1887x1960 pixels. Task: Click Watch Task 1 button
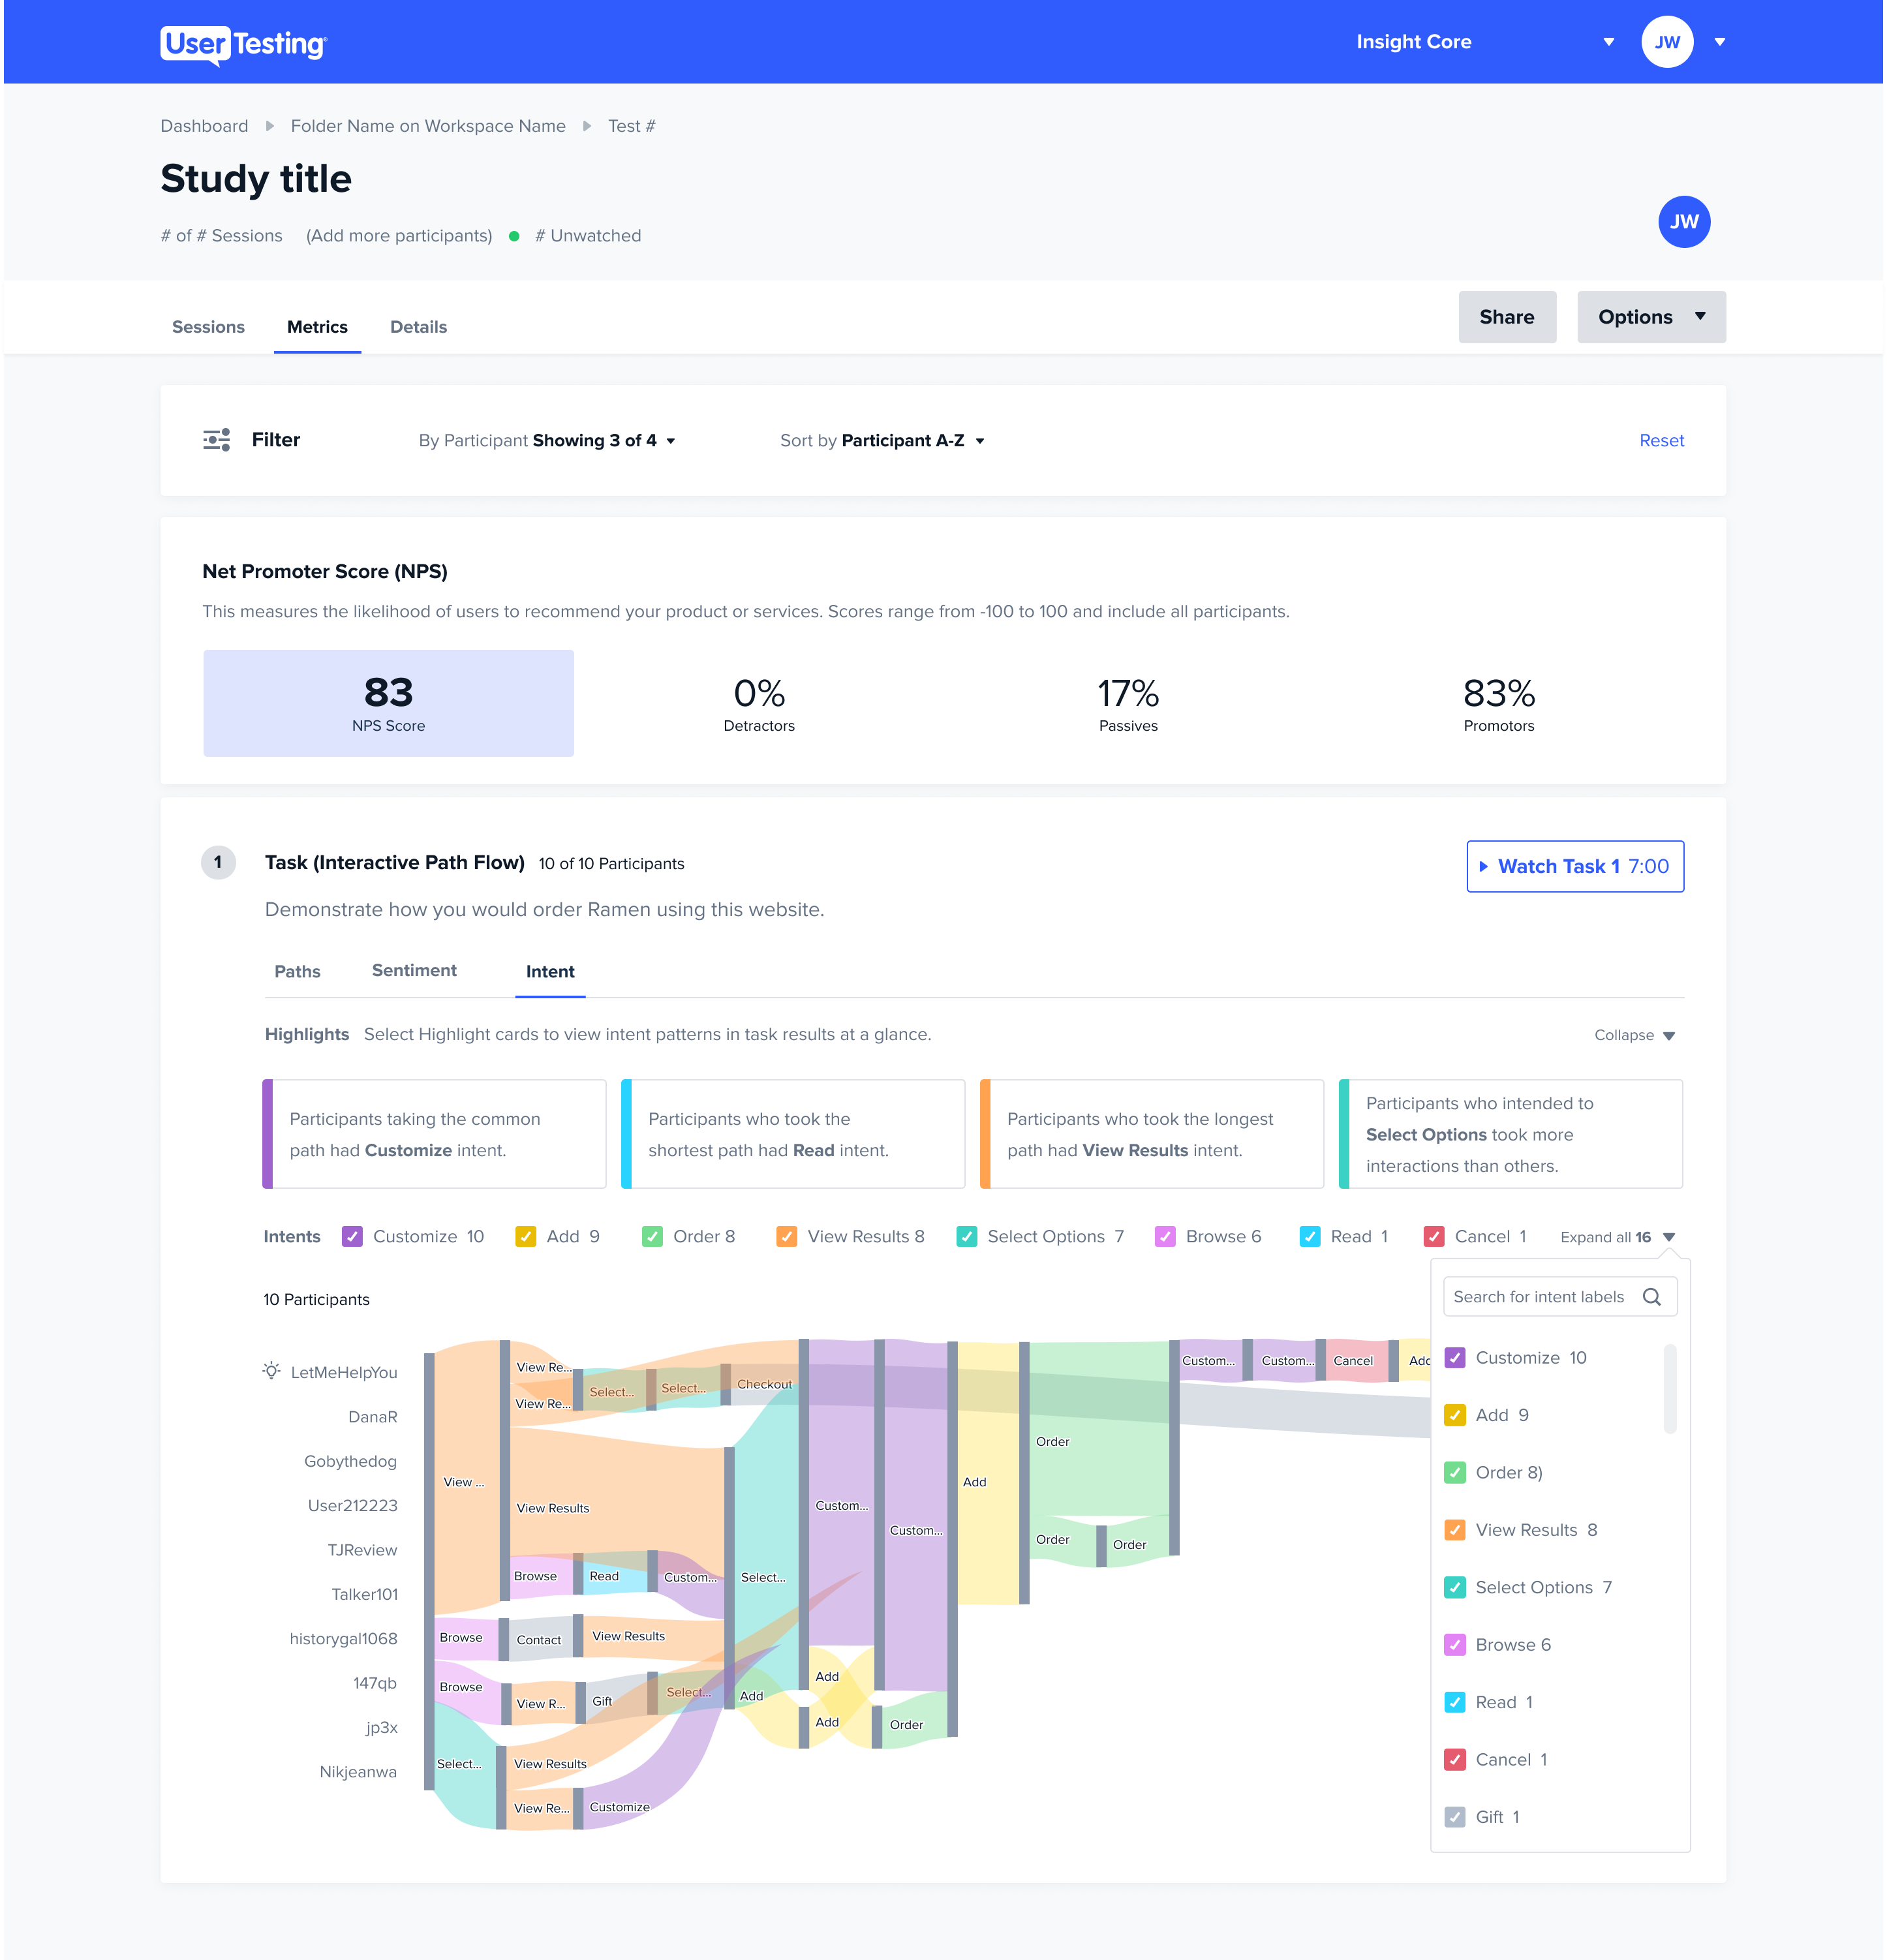coord(1575,867)
